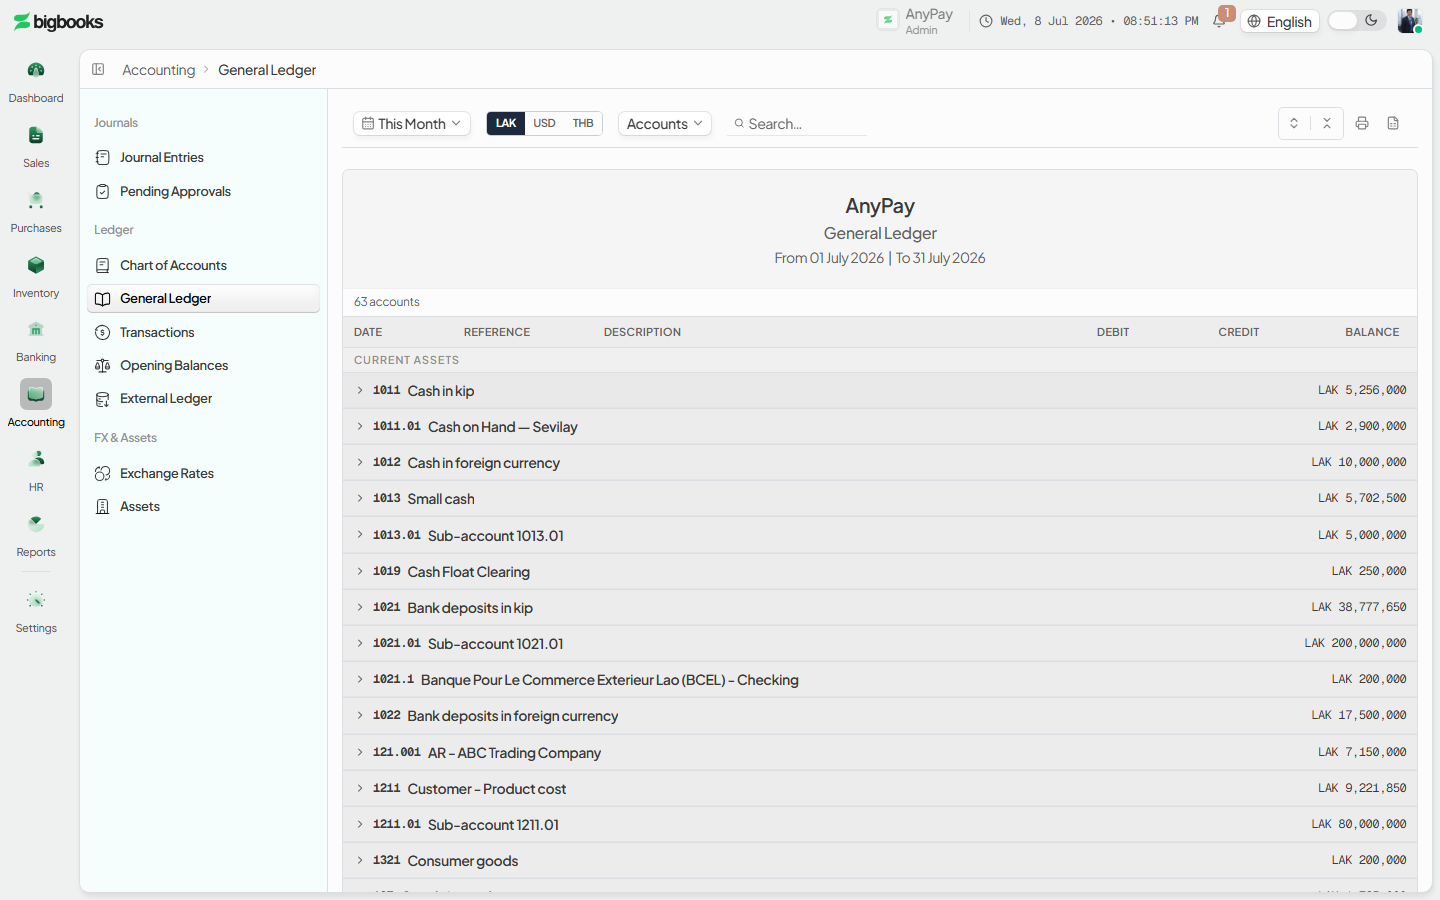Open Transactions page

tap(204, 332)
